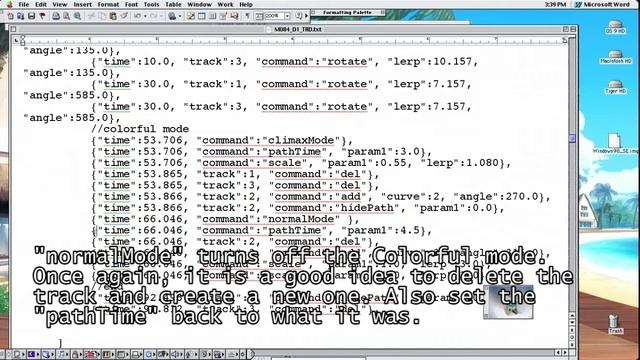Screen dimensions: 640x360
Task: Print the document using printer icon
Action: pyautogui.click(x=56, y=16)
